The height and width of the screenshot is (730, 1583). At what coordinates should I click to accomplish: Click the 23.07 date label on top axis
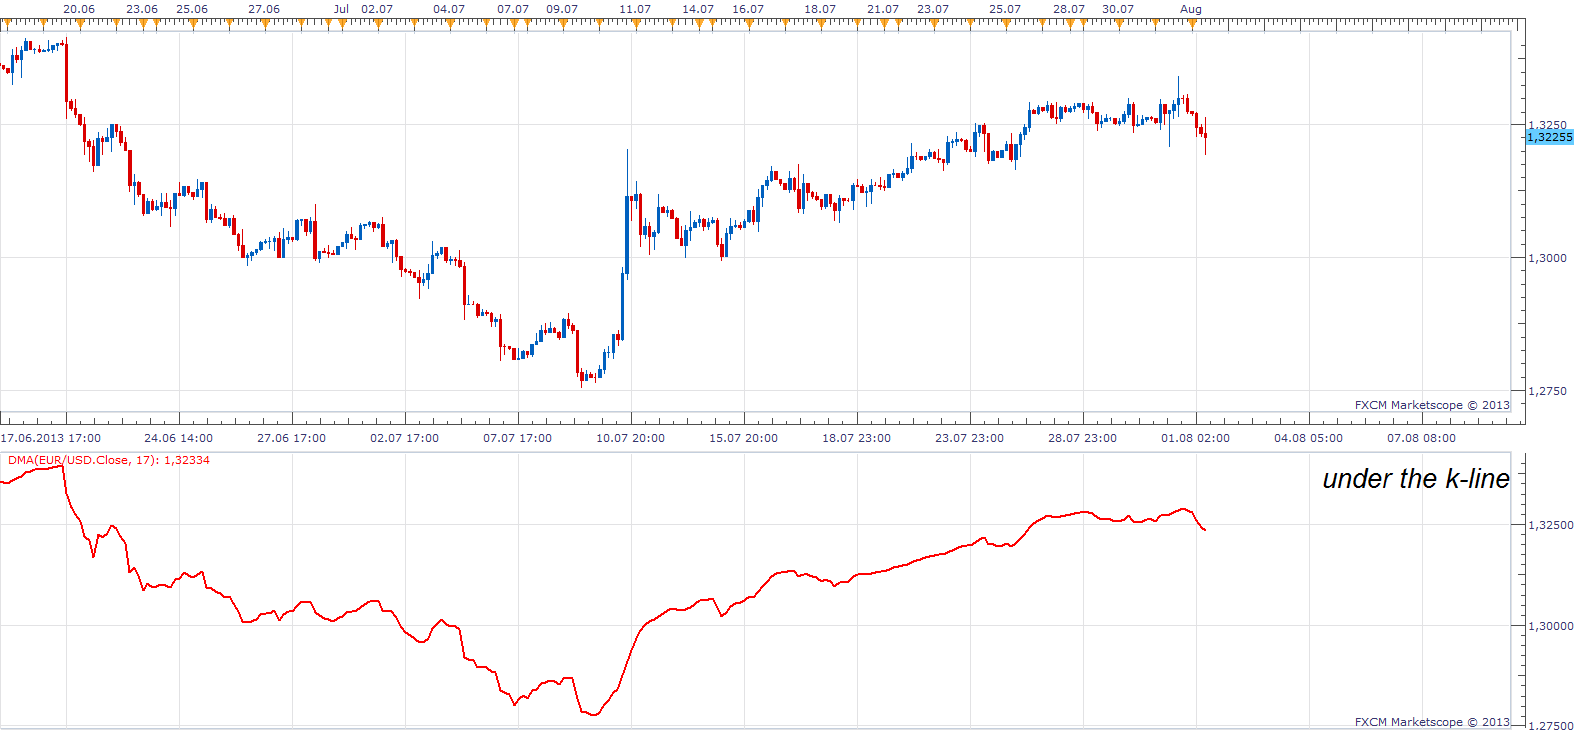point(933,9)
